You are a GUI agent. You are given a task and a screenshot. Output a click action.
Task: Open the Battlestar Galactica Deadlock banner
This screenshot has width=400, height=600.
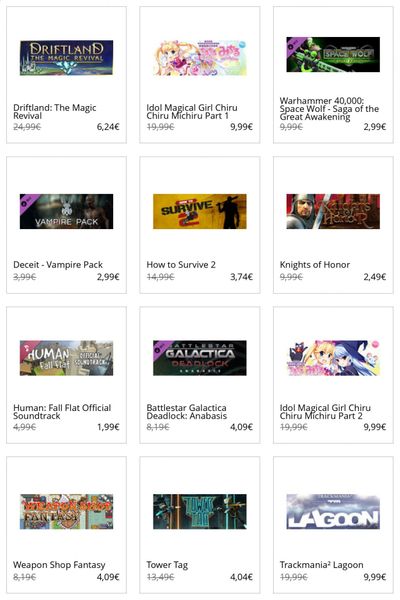(199, 358)
